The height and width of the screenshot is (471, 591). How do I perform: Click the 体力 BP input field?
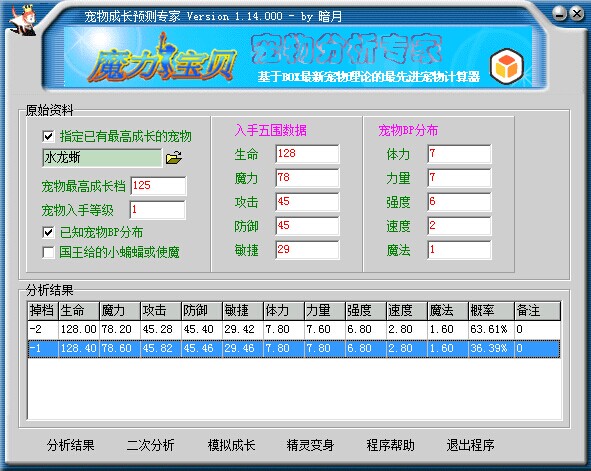click(460, 154)
